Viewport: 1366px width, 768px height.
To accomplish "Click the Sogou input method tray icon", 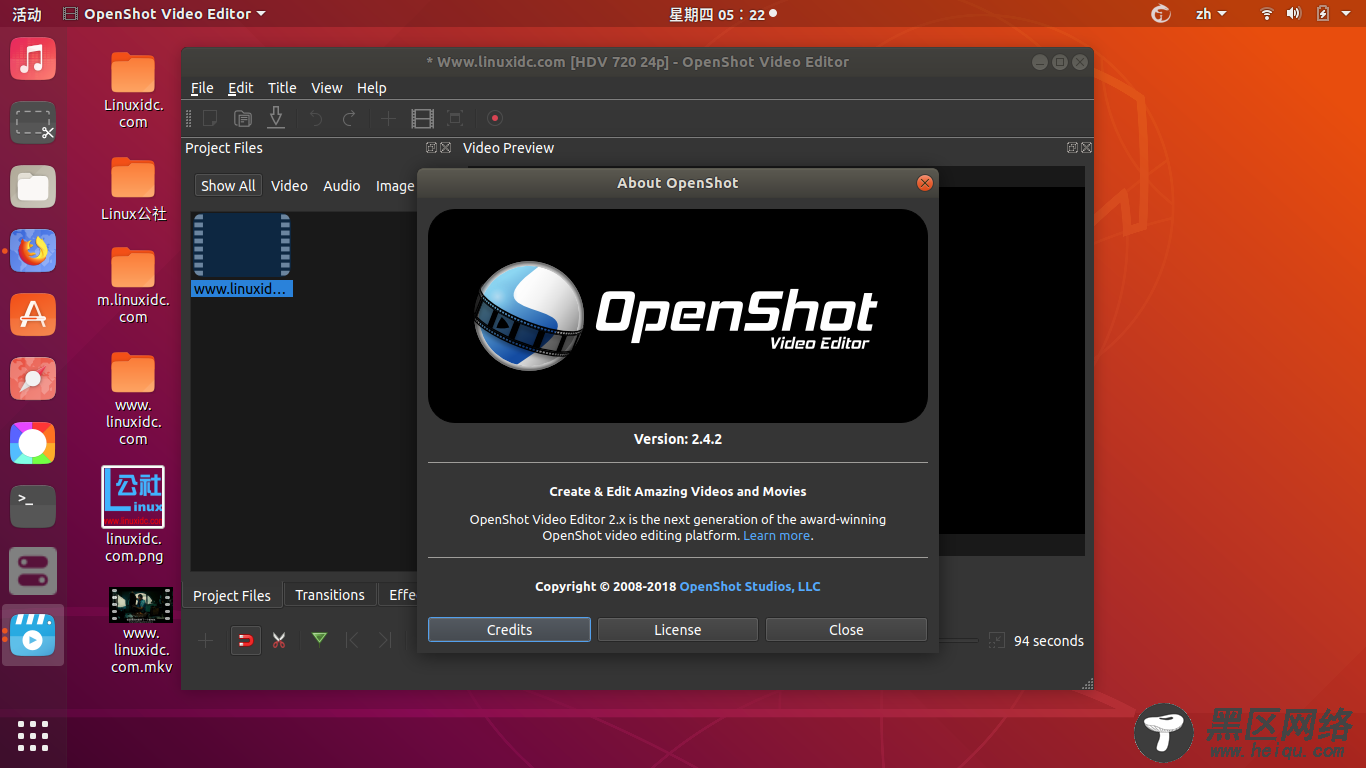I will tap(1161, 14).
